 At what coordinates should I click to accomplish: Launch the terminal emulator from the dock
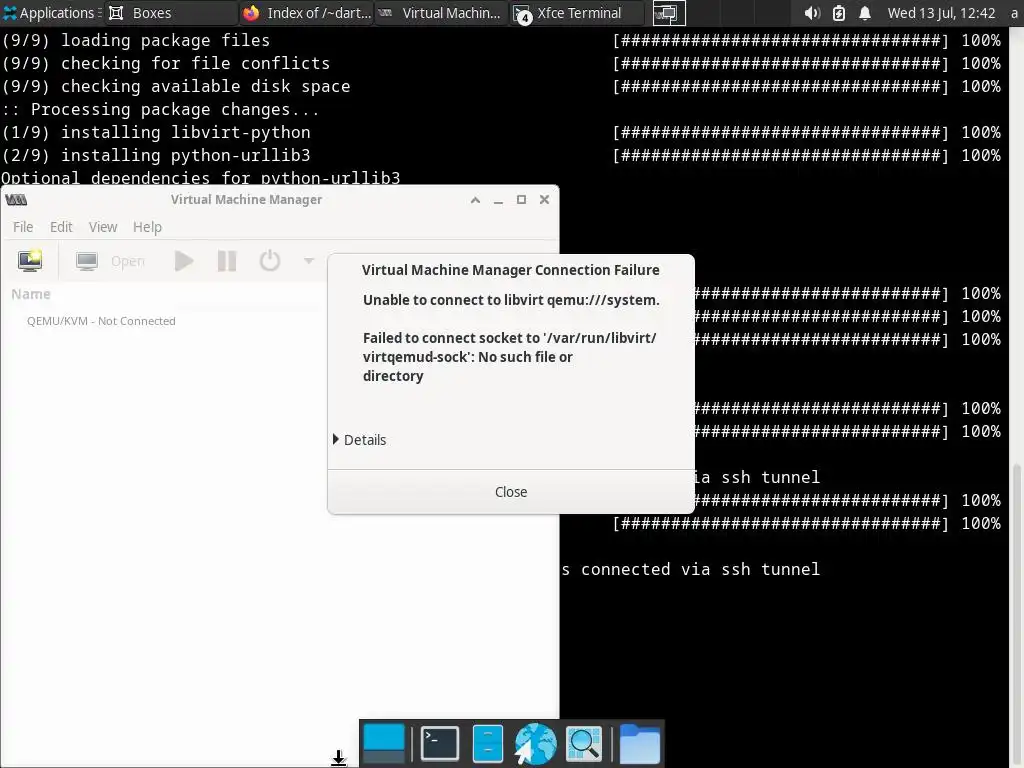[x=440, y=743]
